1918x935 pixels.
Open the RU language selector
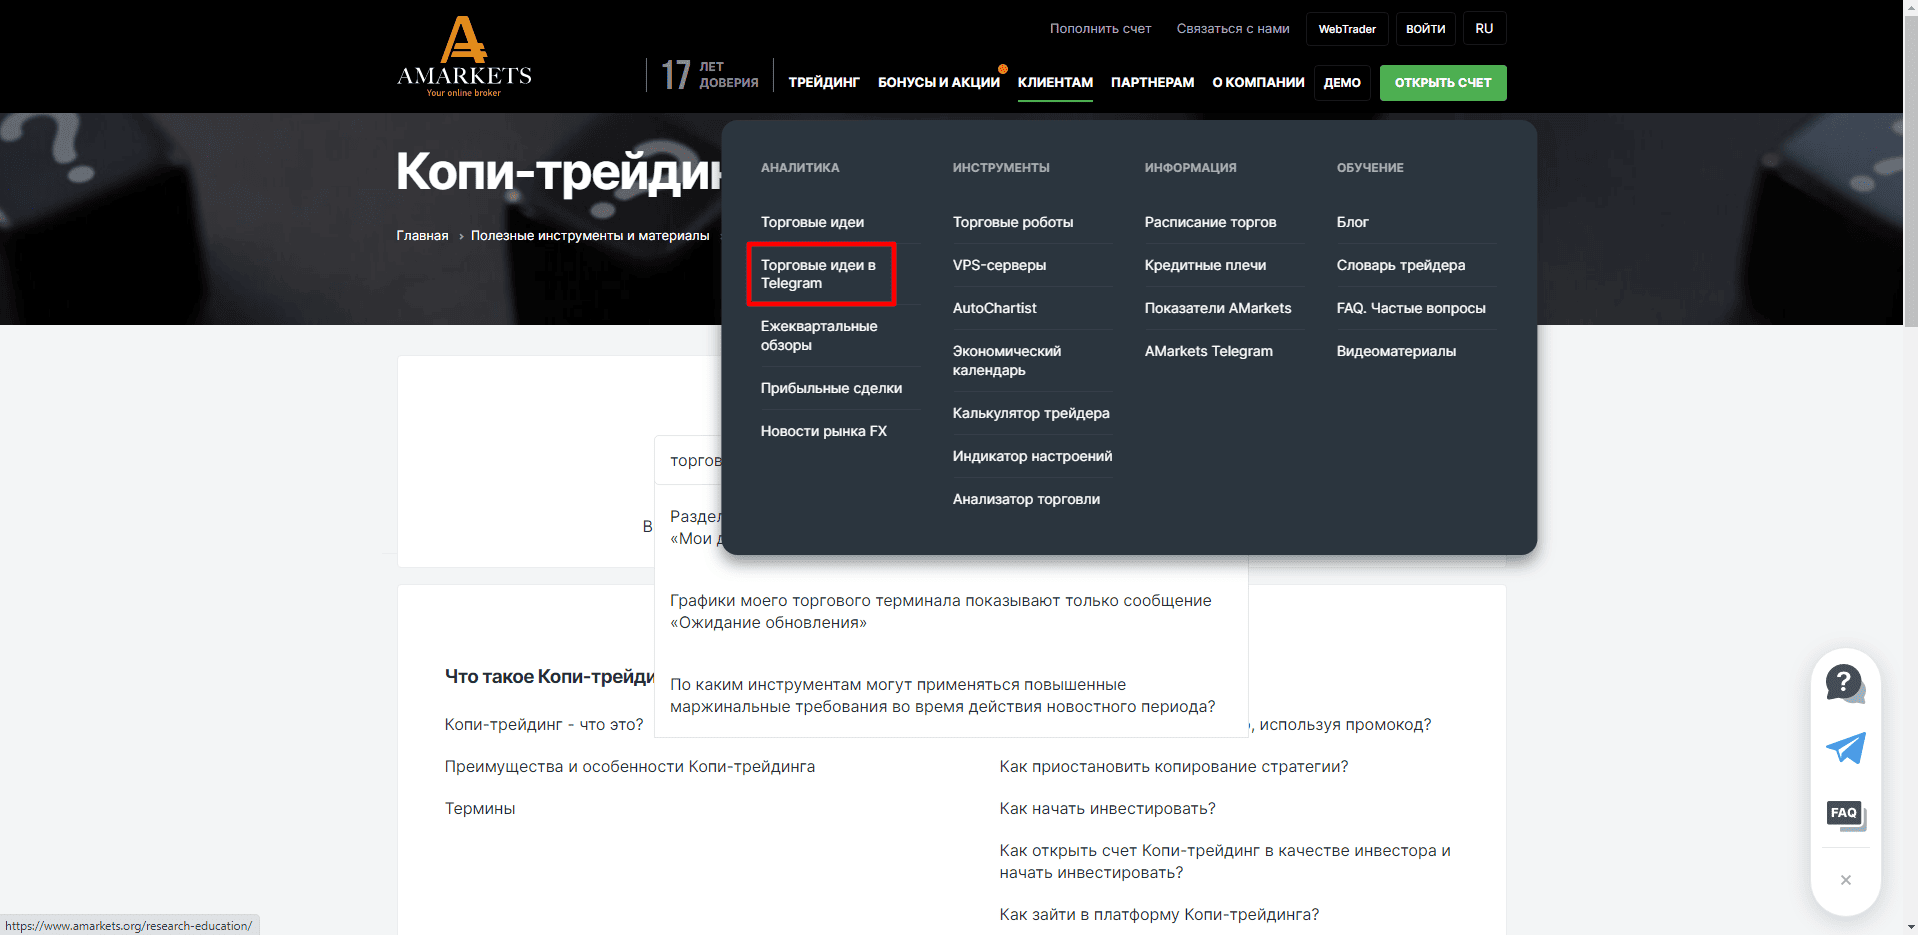point(1484,29)
